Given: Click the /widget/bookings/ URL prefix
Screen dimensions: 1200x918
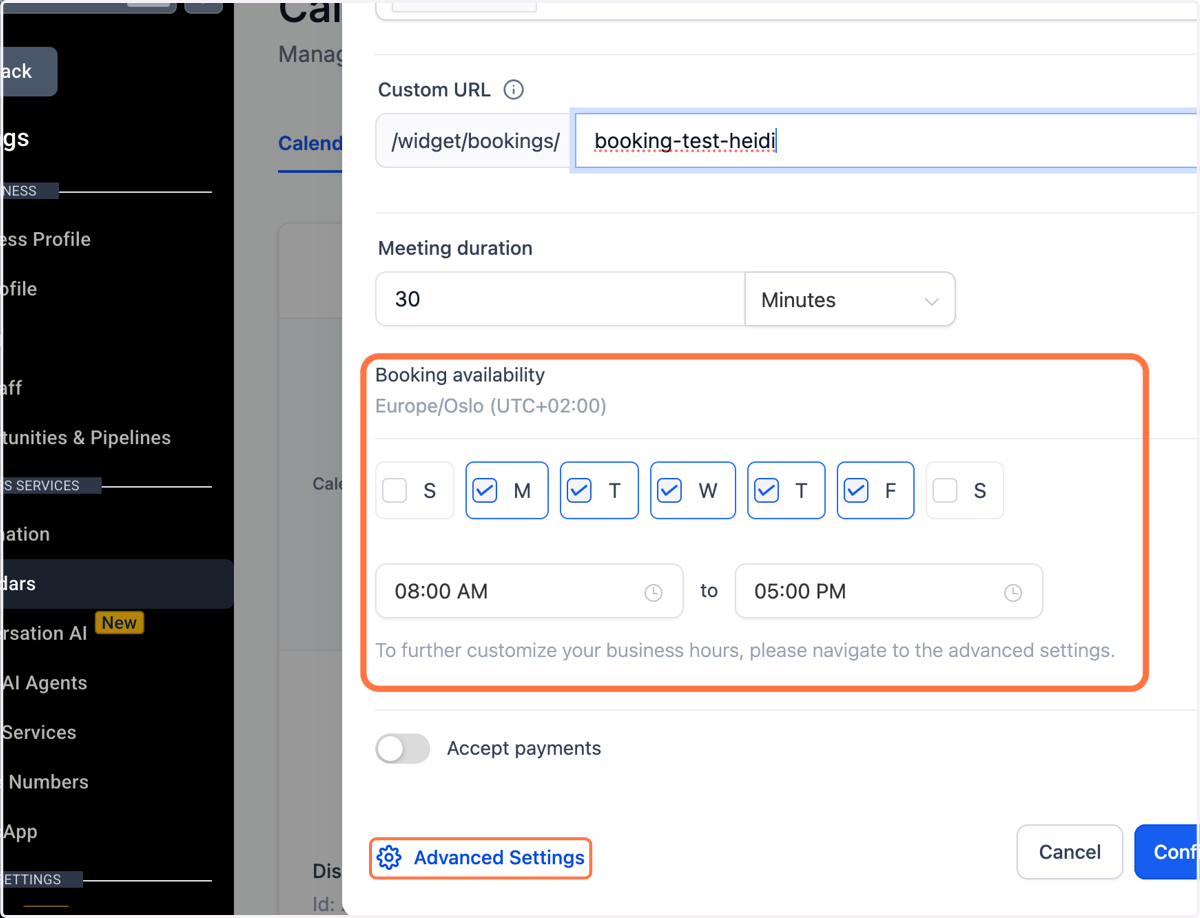Looking at the screenshot, I should tap(475, 141).
